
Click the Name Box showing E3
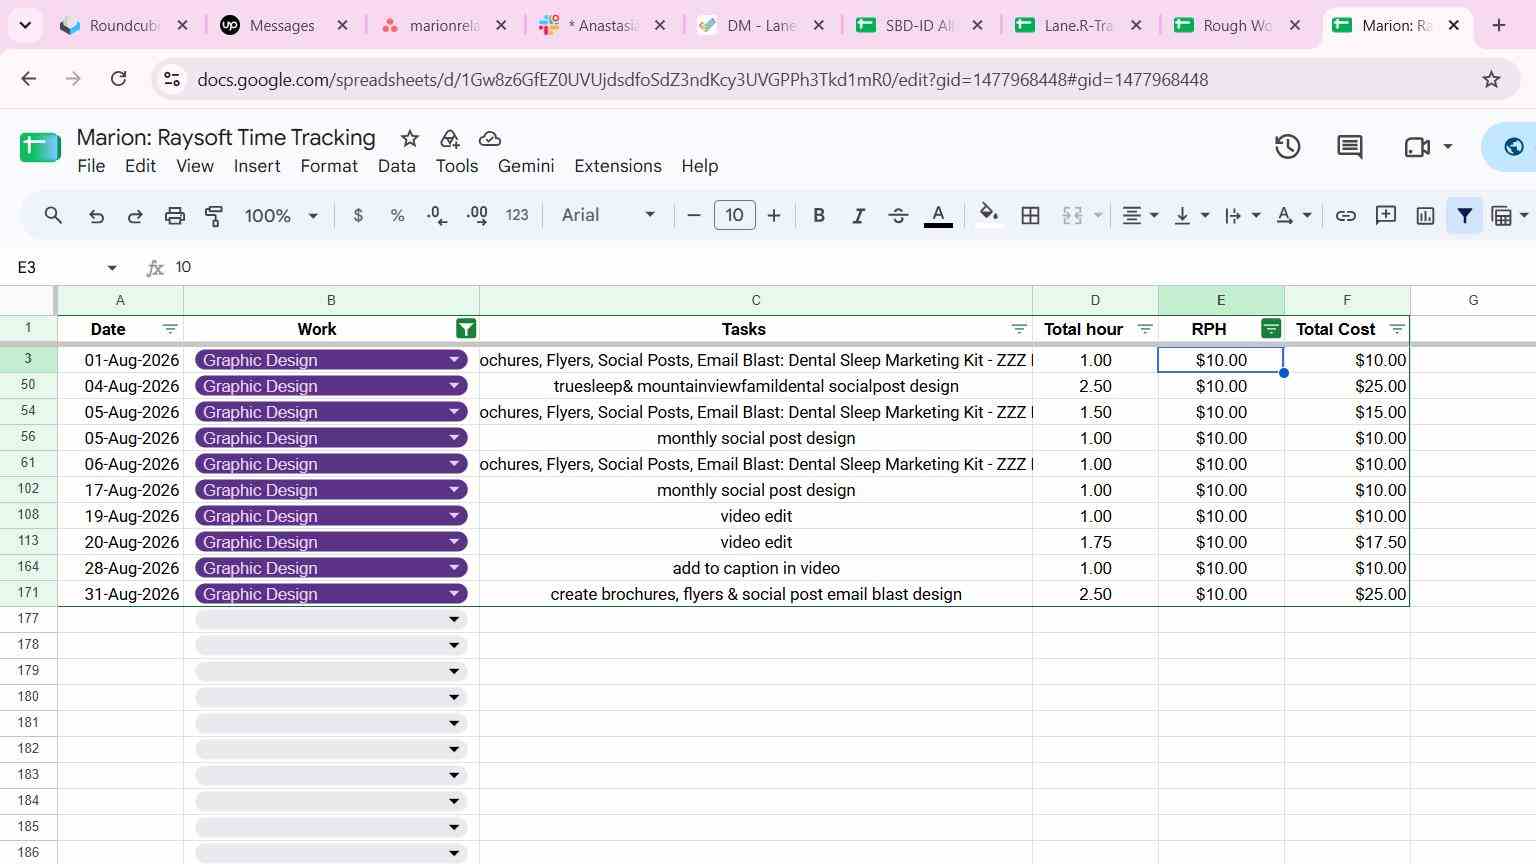[66, 267]
